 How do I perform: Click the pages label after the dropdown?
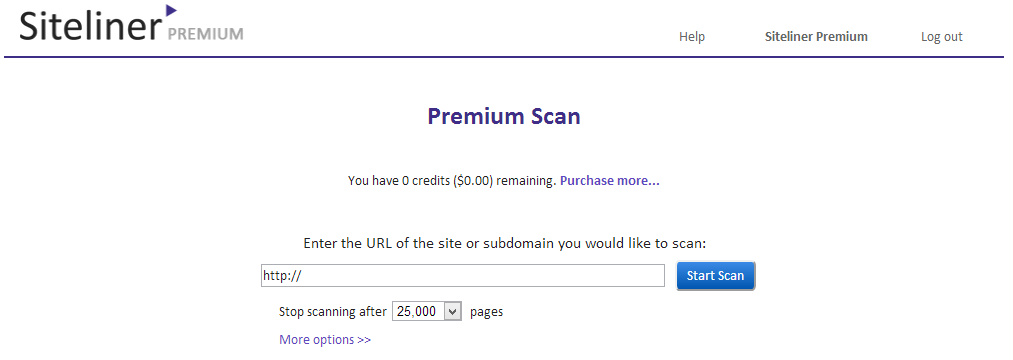[486, 312]
